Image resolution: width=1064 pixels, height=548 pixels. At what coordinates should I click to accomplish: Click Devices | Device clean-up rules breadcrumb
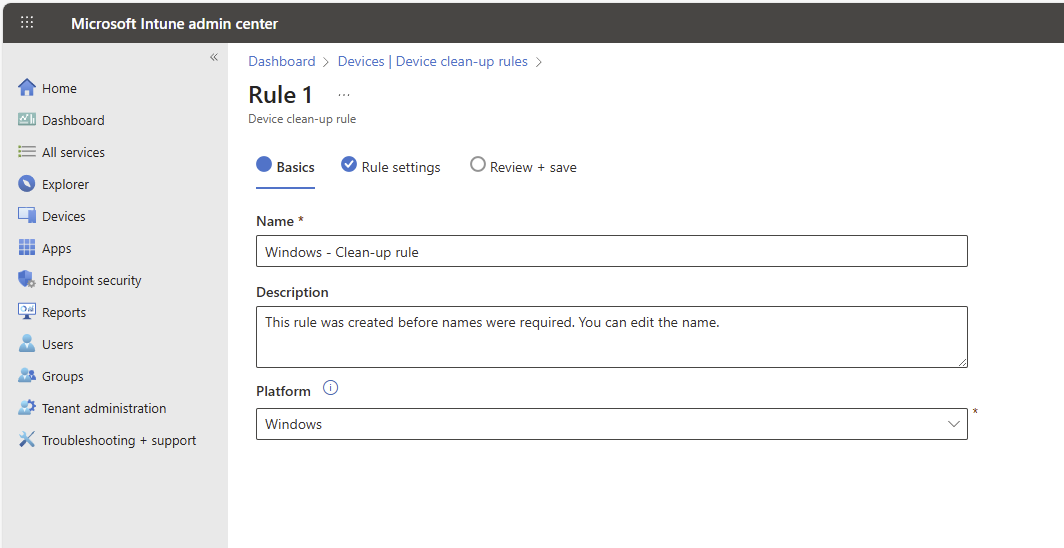[432, 61]
